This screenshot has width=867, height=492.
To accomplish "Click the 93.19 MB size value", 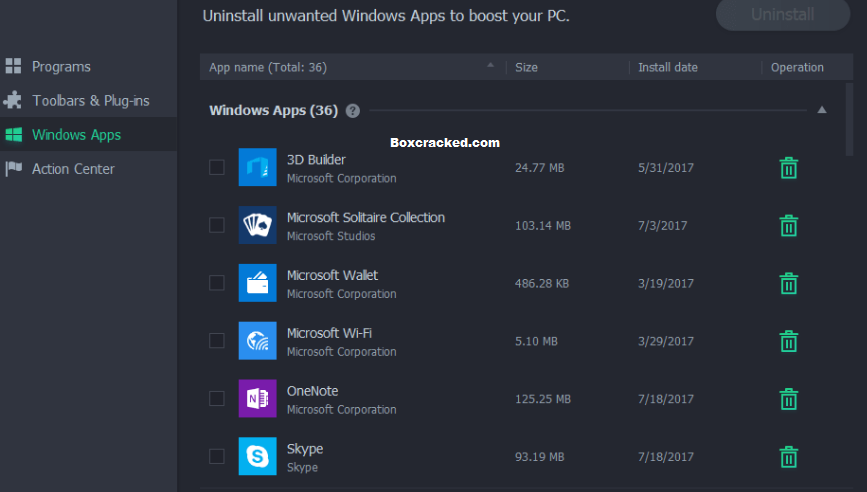I will tap(540, 457).
